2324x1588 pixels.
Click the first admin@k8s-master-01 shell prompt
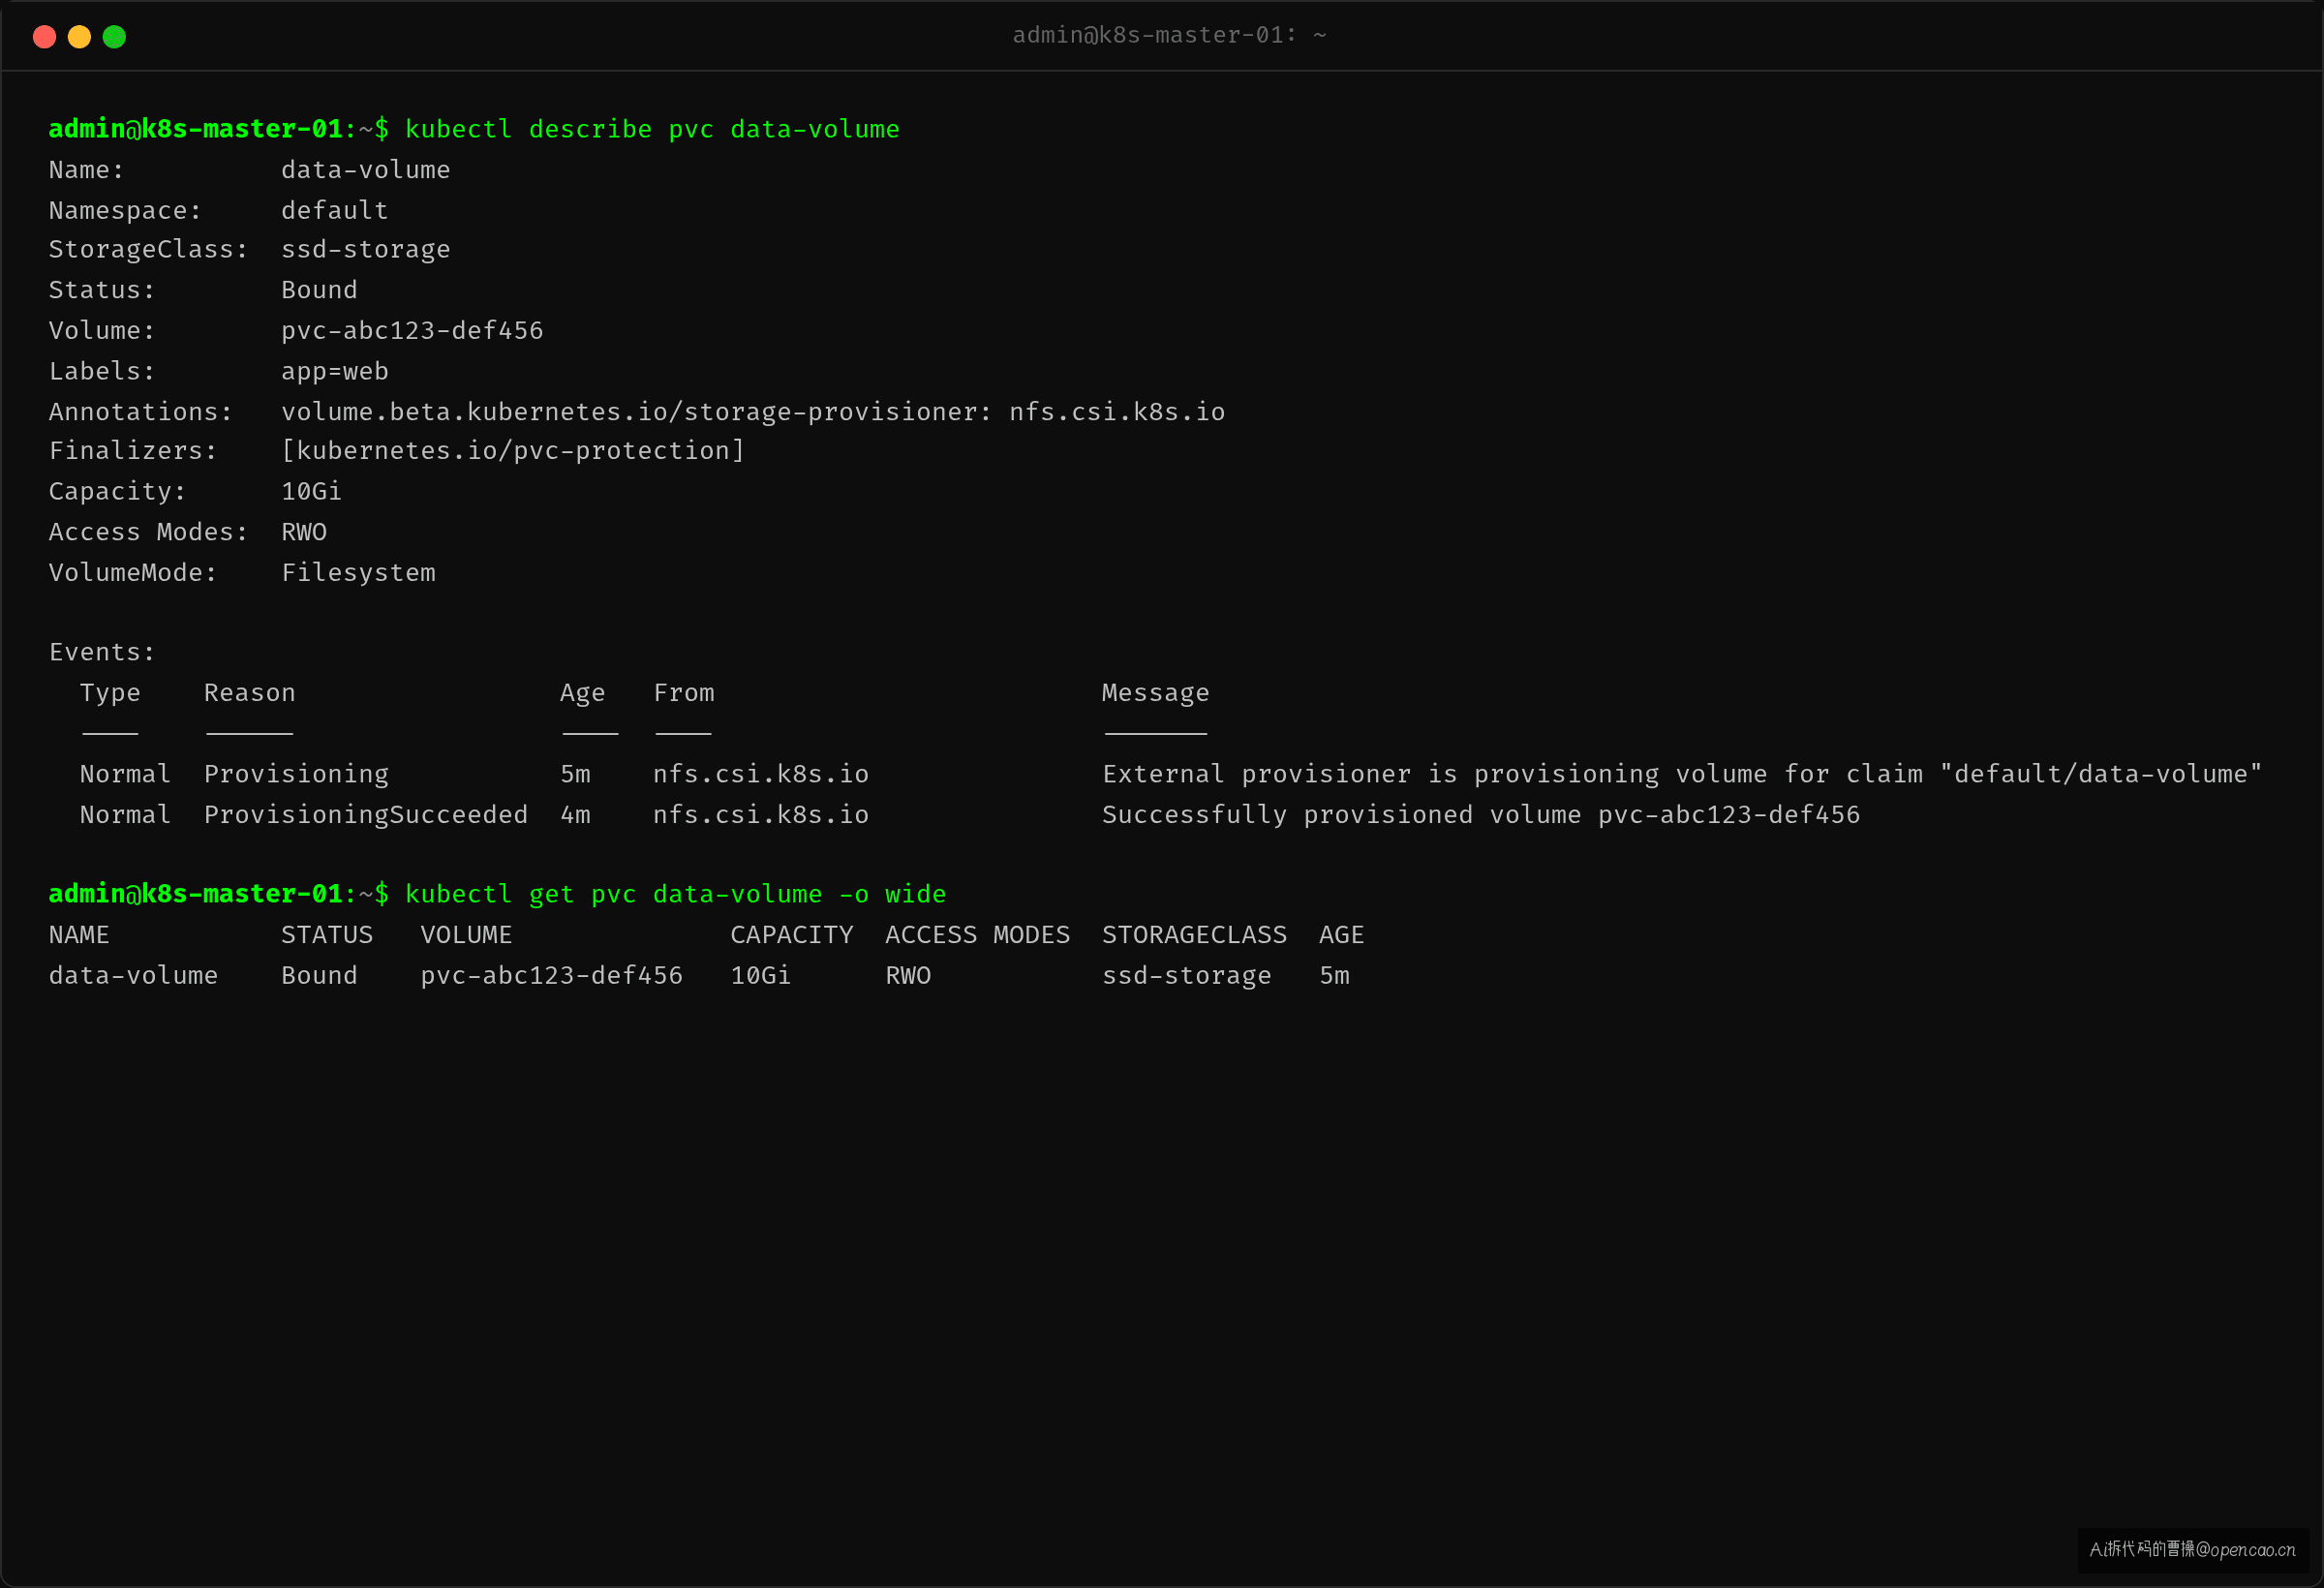tap(219, 129)
